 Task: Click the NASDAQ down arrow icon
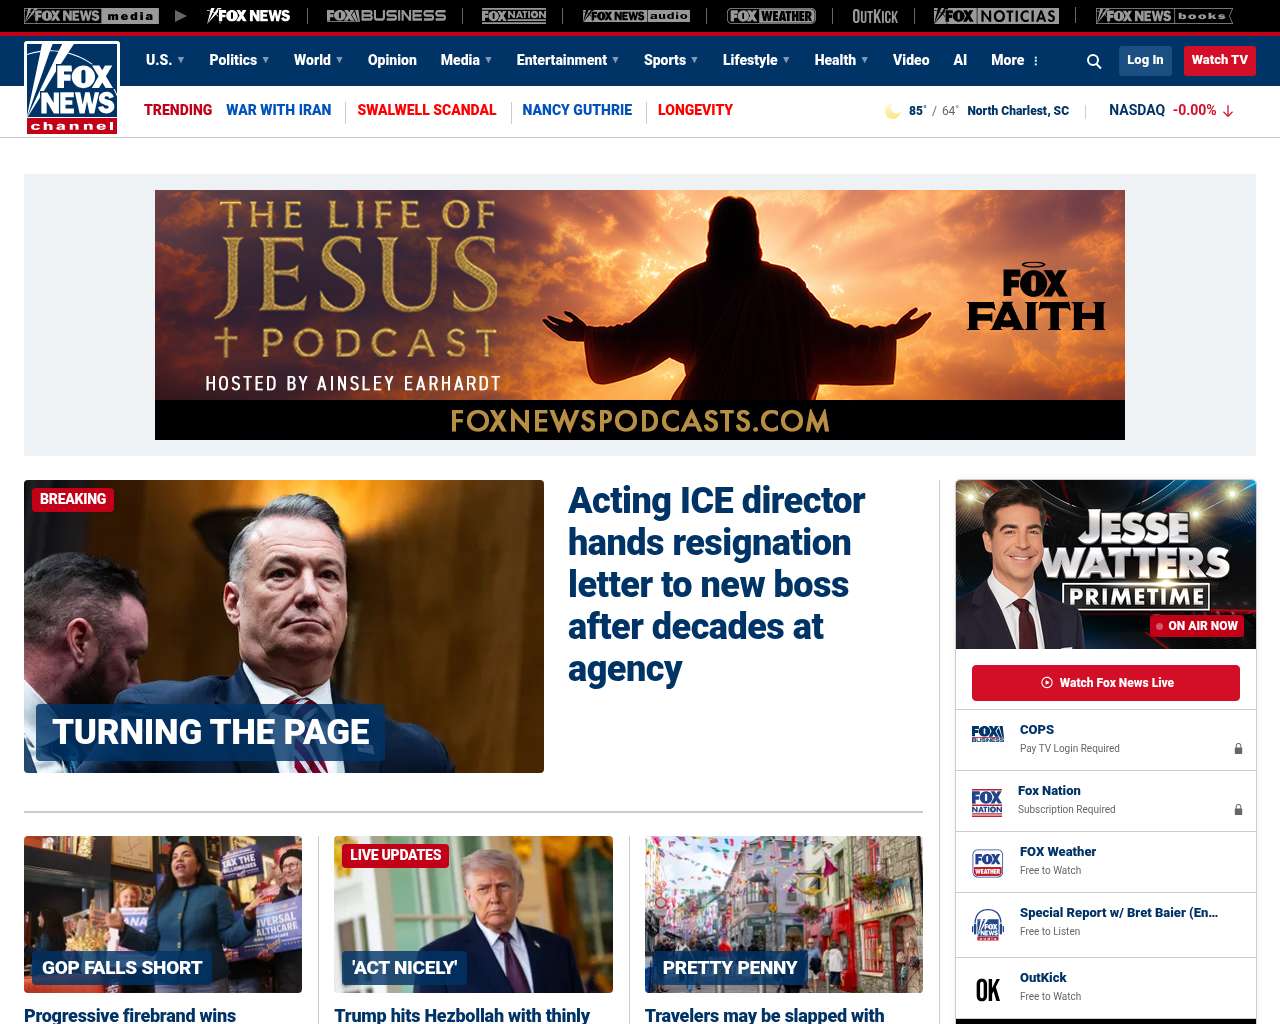coord(1228,111)
